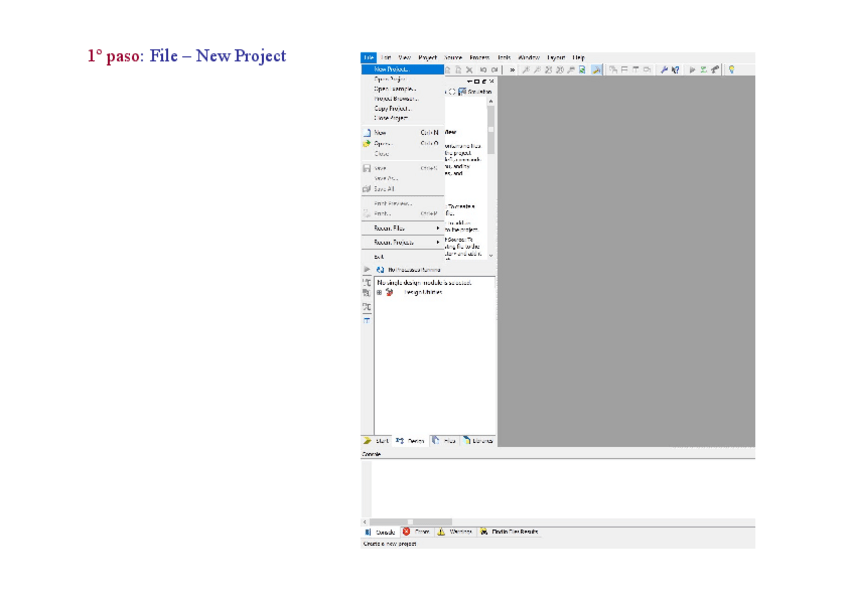Open the Edit menu in the menu bar
Viewport: 848px width, 599px height.
(386, 57)
